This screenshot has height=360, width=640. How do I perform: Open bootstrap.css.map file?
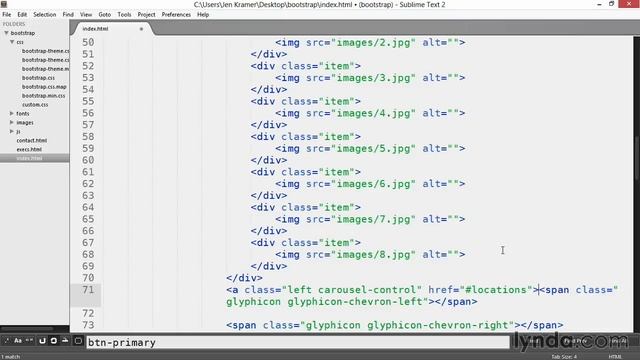pyautogui.click(x=44, y=87)
